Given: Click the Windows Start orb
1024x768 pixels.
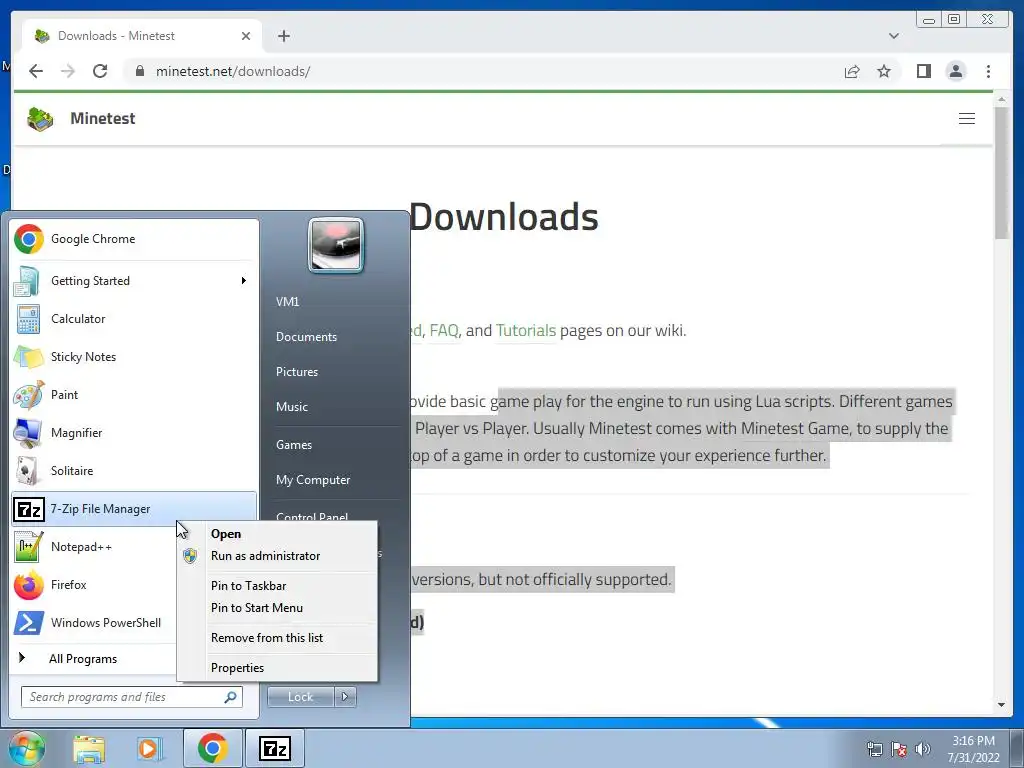Looking at the screenshot, I should tap(26, 748).
